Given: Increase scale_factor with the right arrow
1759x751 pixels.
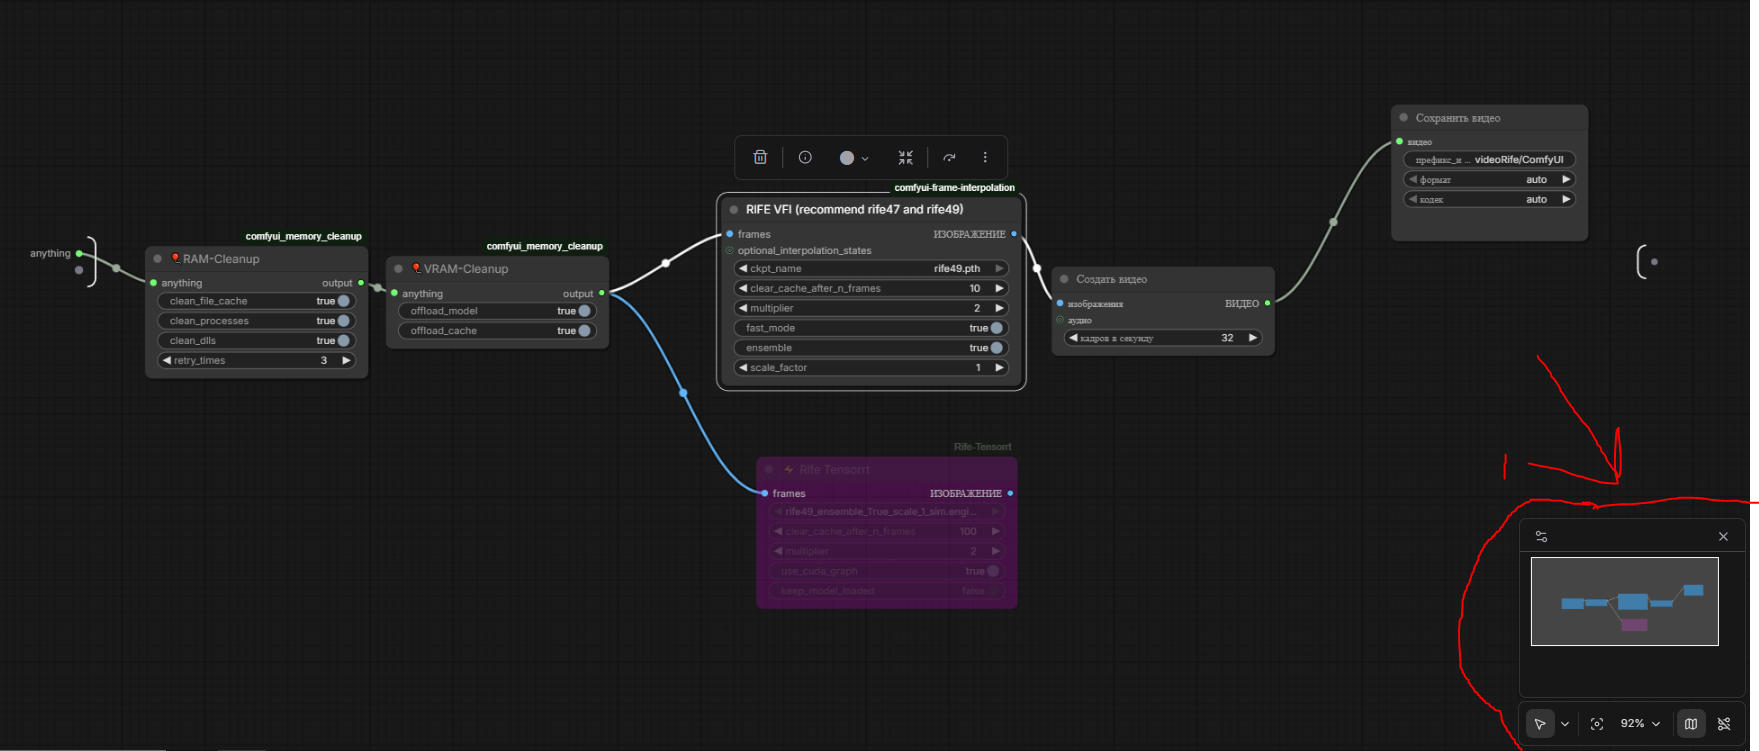Looking at the screenshot, I should 998,368.
